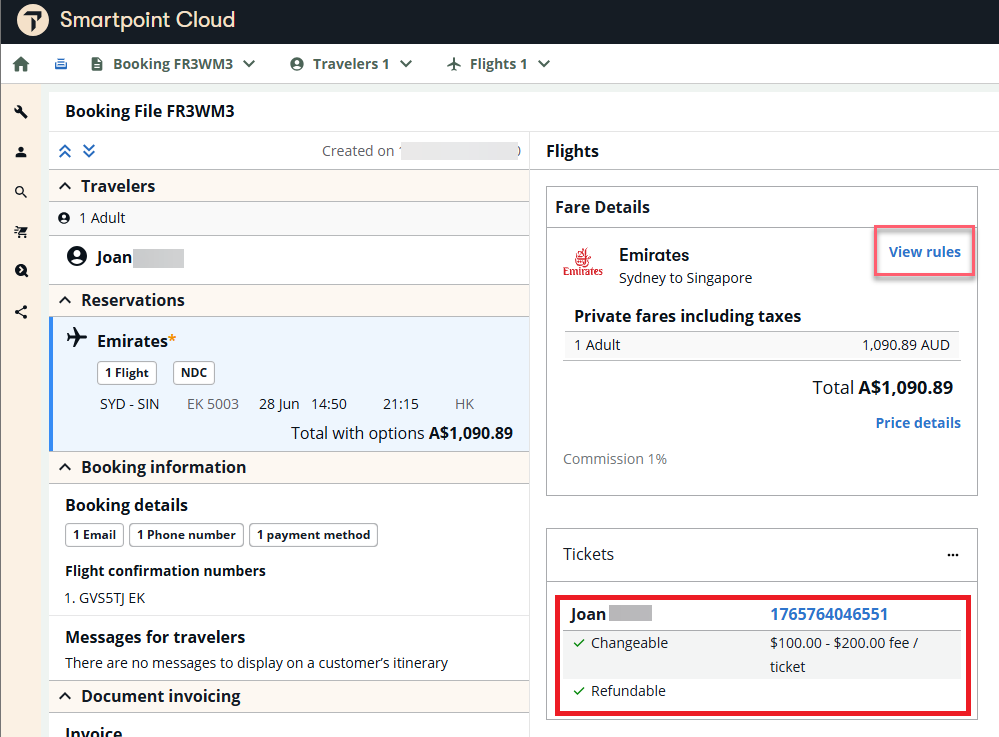
Task: Open the traveler profile sidebar icon
Action: pos(21,152)
